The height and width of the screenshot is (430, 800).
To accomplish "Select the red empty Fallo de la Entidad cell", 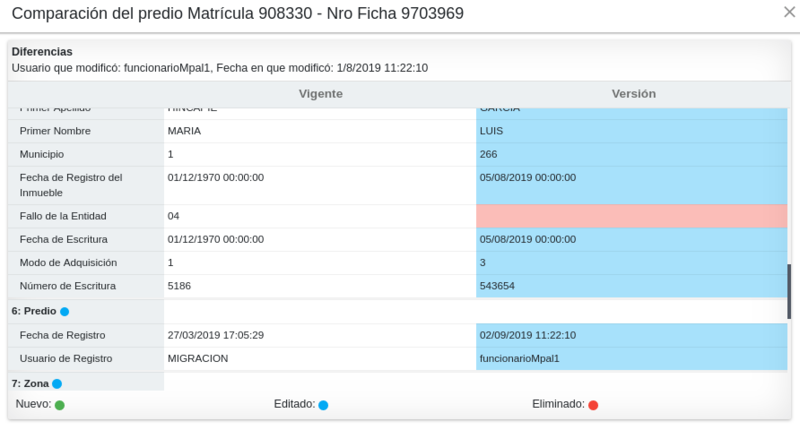I will pyautogui.click(x=631, y=216).
